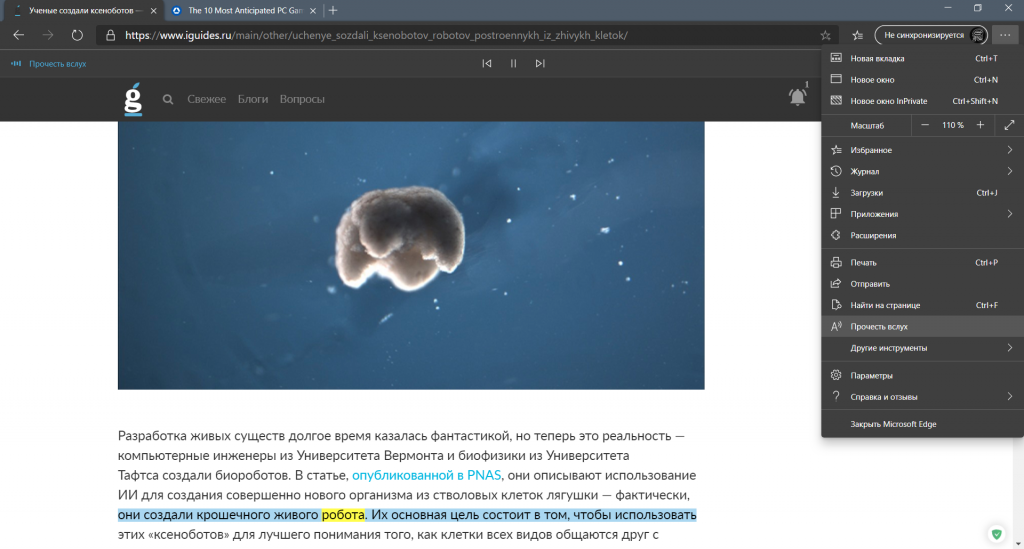Viewport: 1024px width, 549px height.
Task: Increase zoom with the plus button
Action: tap(980, 125)
